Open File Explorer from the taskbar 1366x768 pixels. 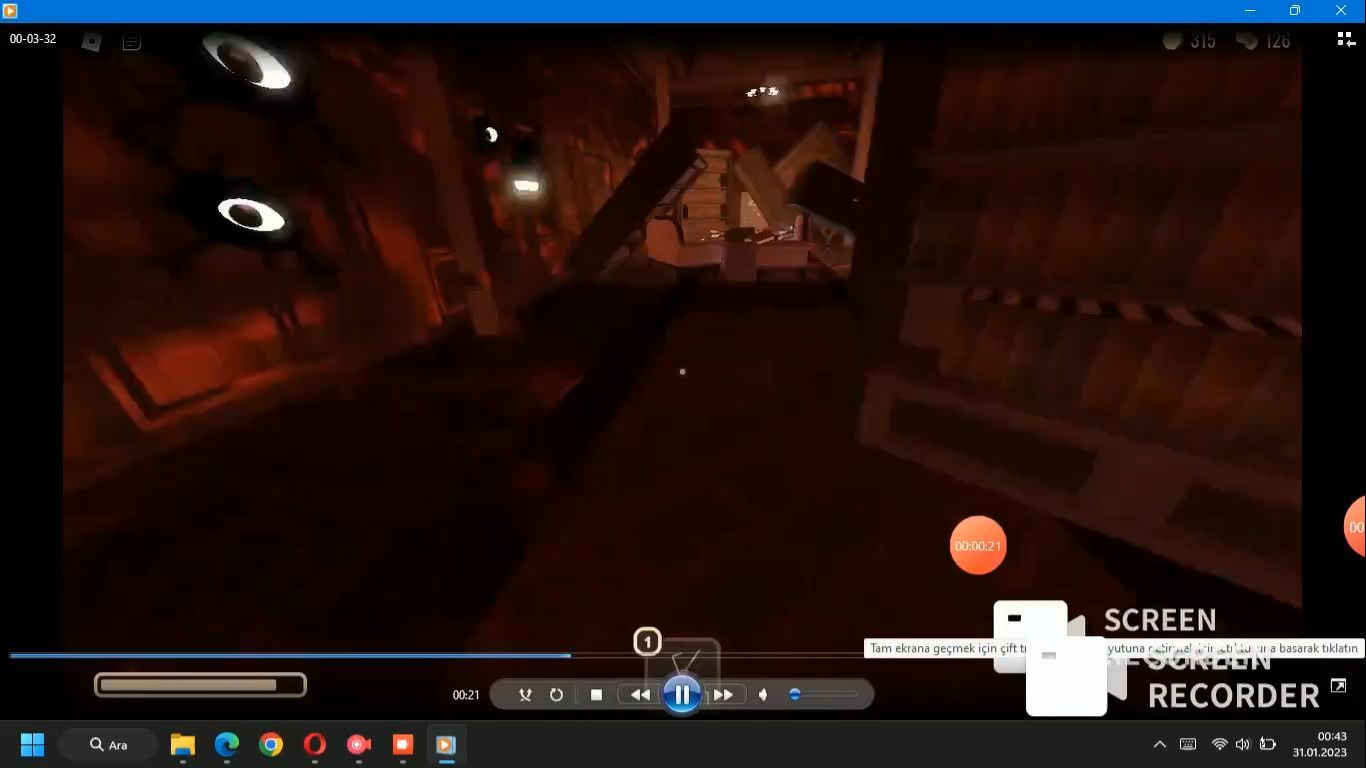point(182,745)
